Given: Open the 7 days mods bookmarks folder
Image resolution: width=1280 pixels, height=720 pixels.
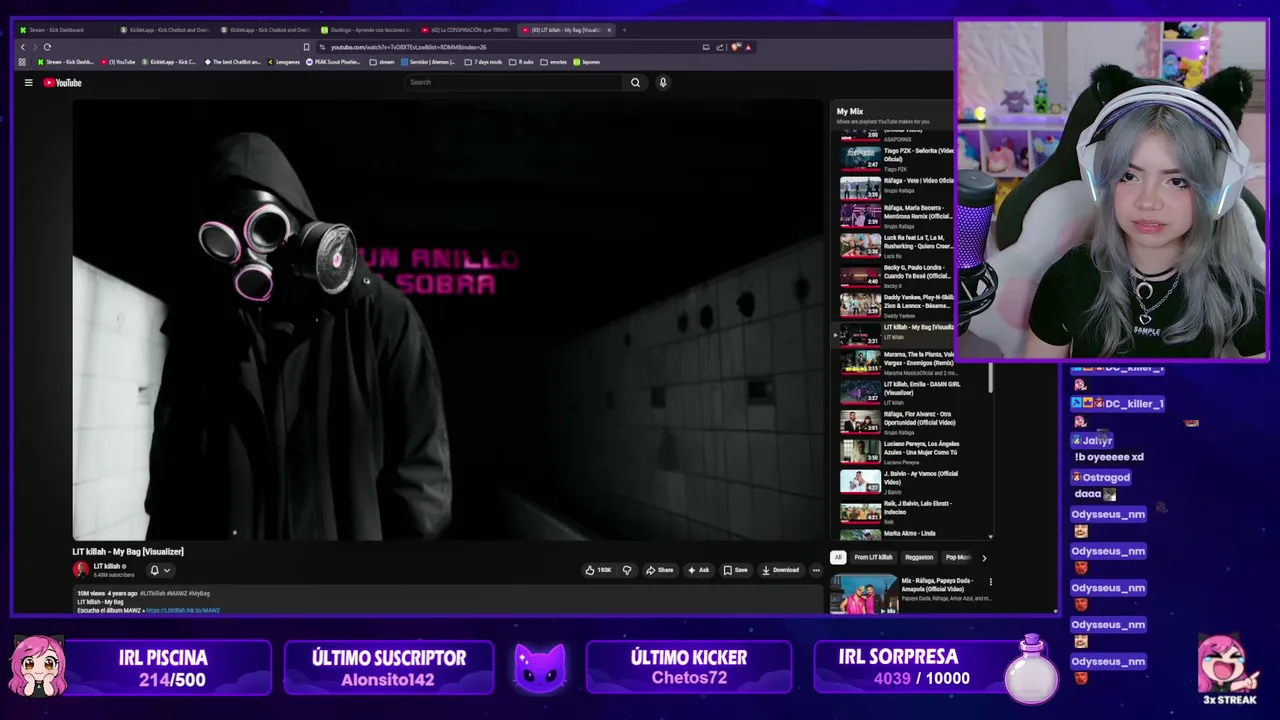Looking at the screenshot, I should pyautogui.click(x=483, y=62).
